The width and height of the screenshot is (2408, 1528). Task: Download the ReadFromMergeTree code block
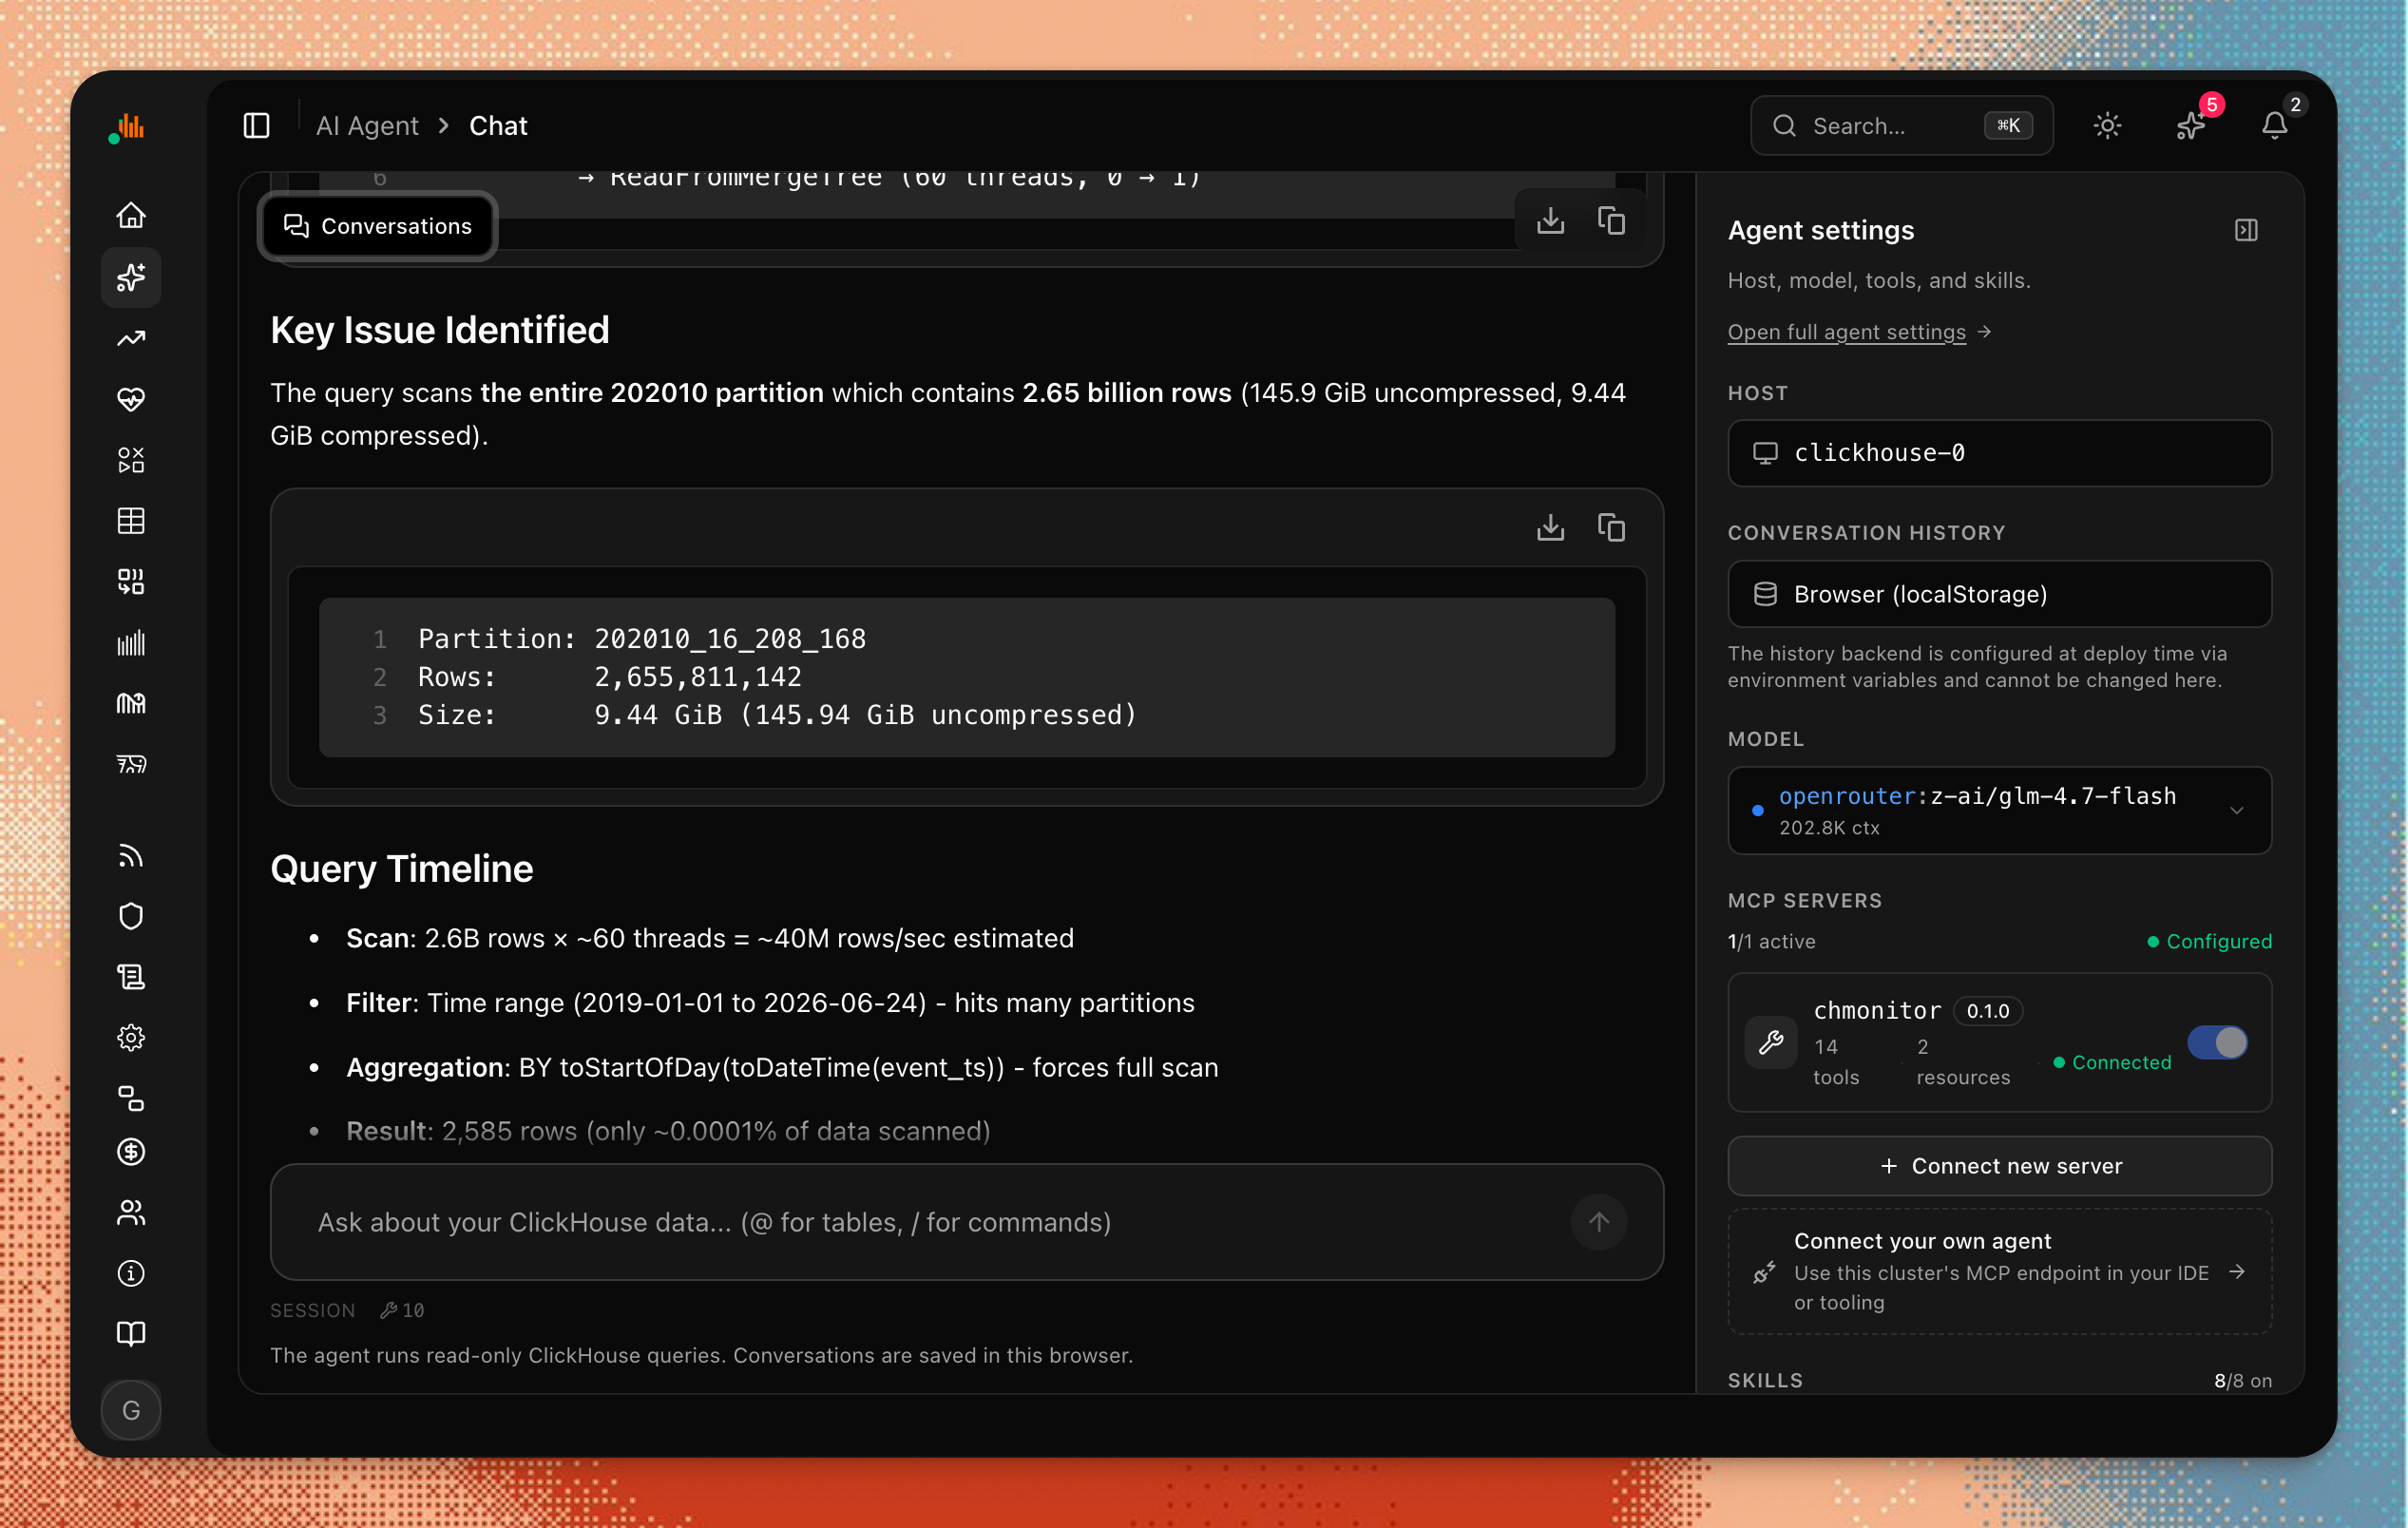pos(1550,220)
